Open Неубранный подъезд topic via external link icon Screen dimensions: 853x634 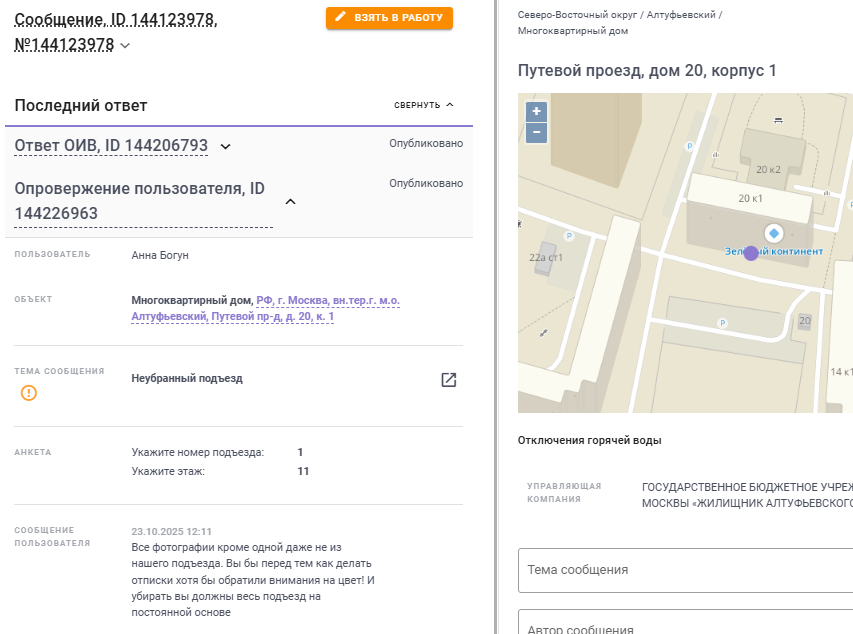pos(449,380)
